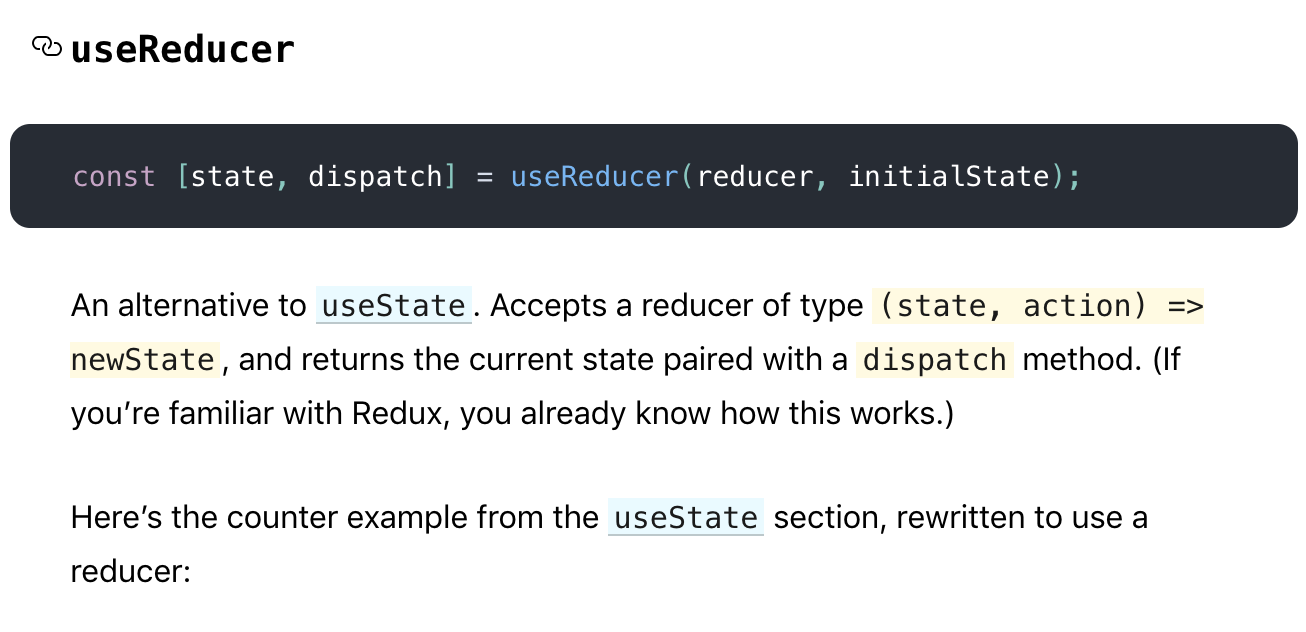This screenshot has height=632, width=1306.
Task: Click the highlighted '(state, action) =>' inline code
Action: click(x=1038, y=305)
